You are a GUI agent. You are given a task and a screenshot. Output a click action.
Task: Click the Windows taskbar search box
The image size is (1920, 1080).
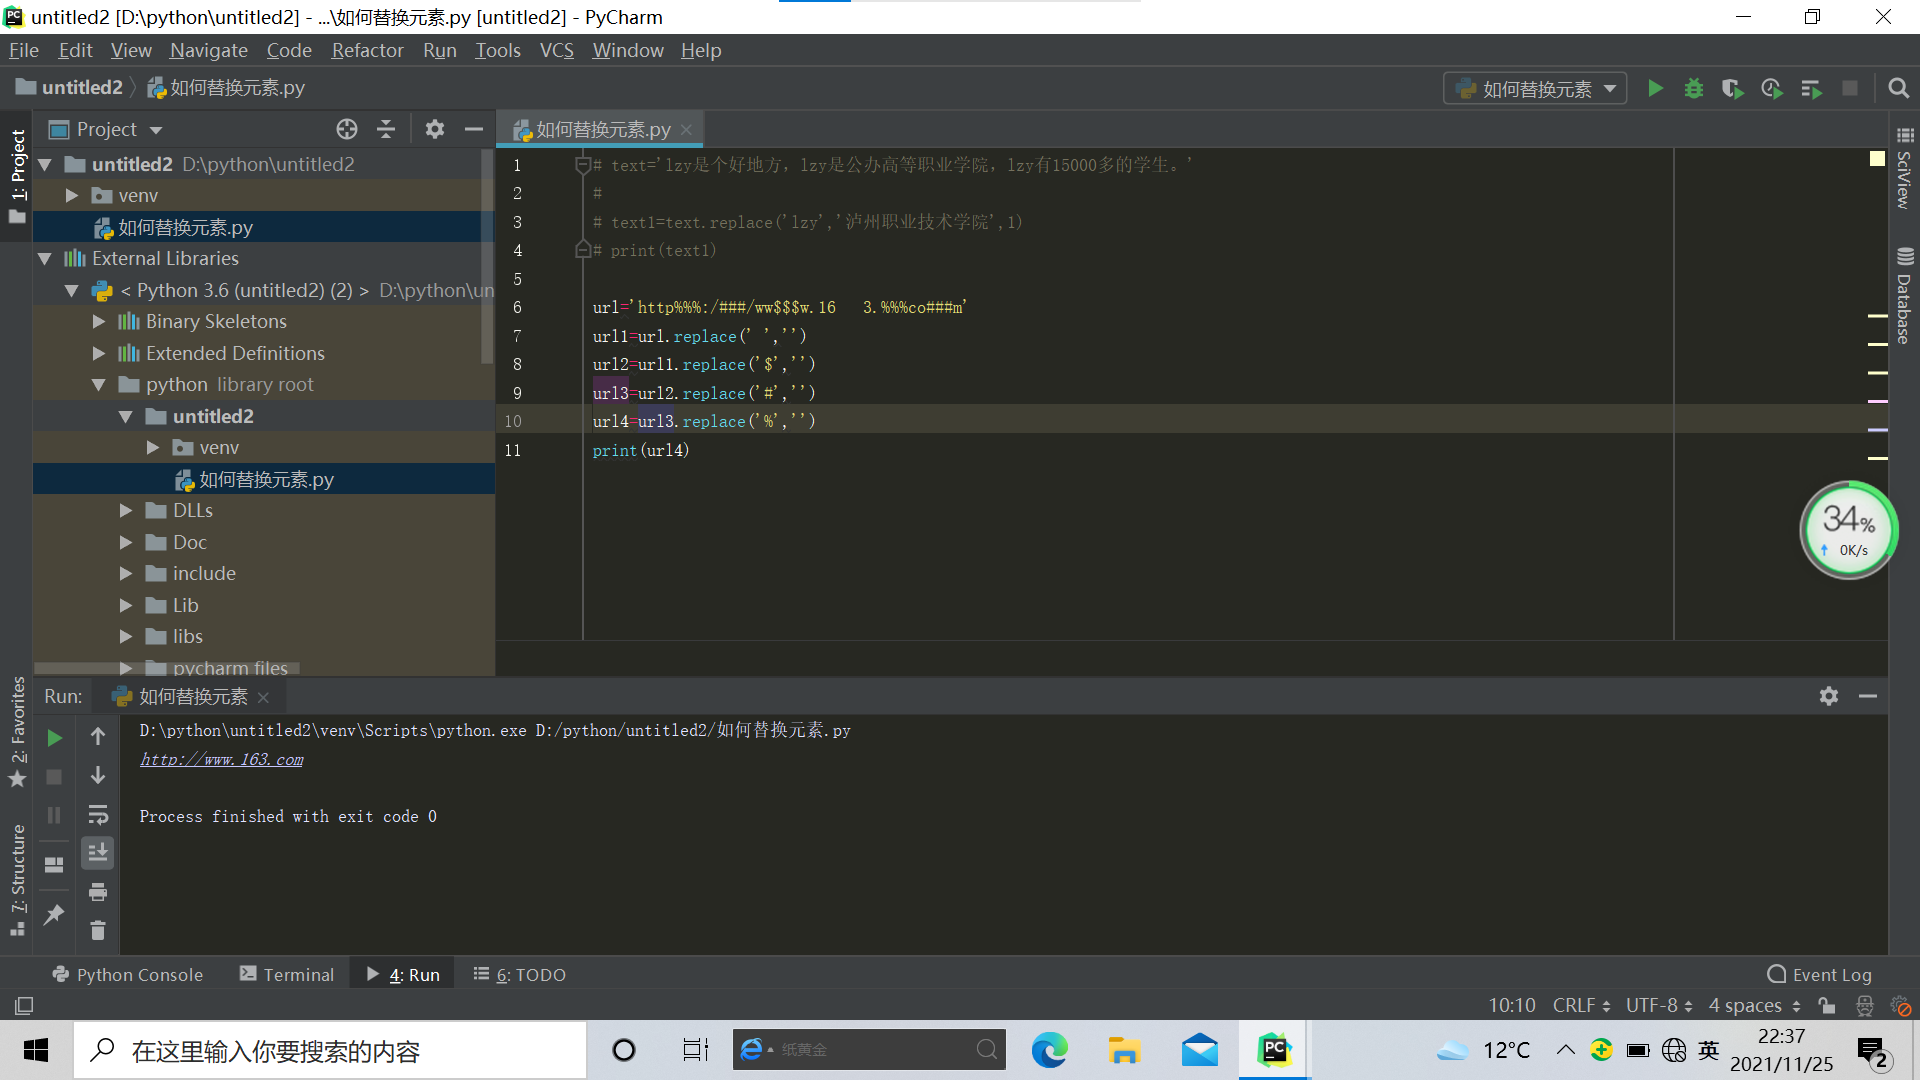click(330, 1051)
